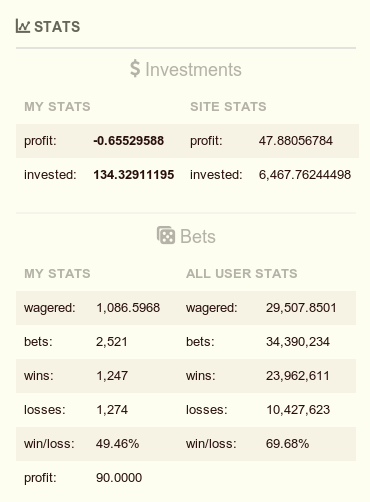
Task: Click all users wagered value 29,507.8501
Action: [301, 308]
